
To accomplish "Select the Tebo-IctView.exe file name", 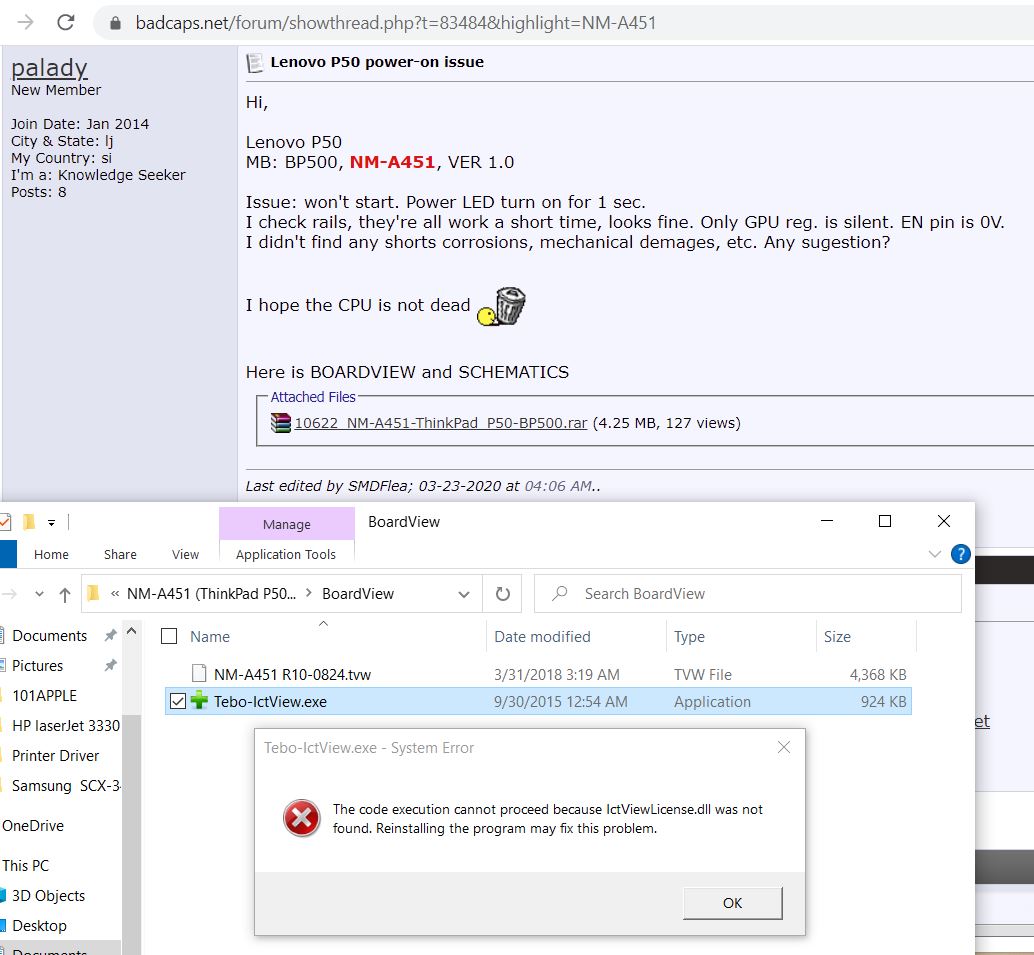I will 270,702.
